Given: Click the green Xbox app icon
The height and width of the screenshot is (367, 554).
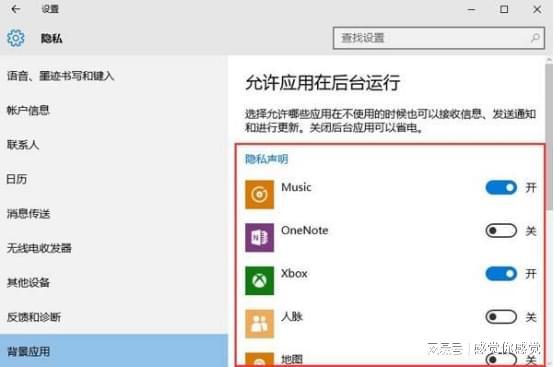Looking at the screenshot, I should [259, 280].
